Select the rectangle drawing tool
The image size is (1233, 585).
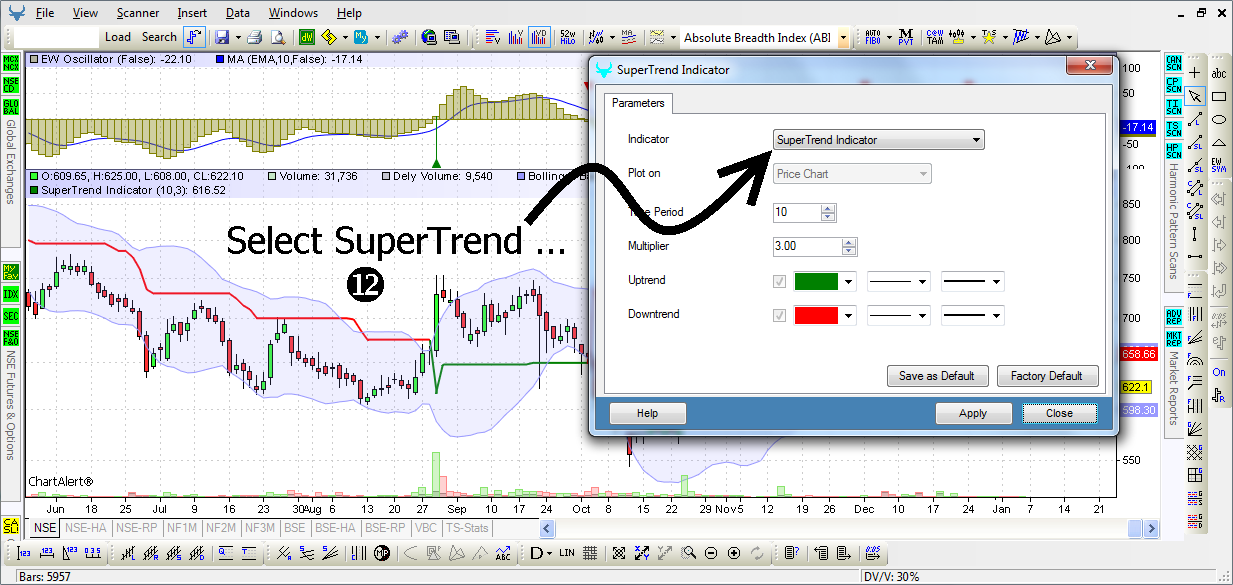pos(1219,97)
